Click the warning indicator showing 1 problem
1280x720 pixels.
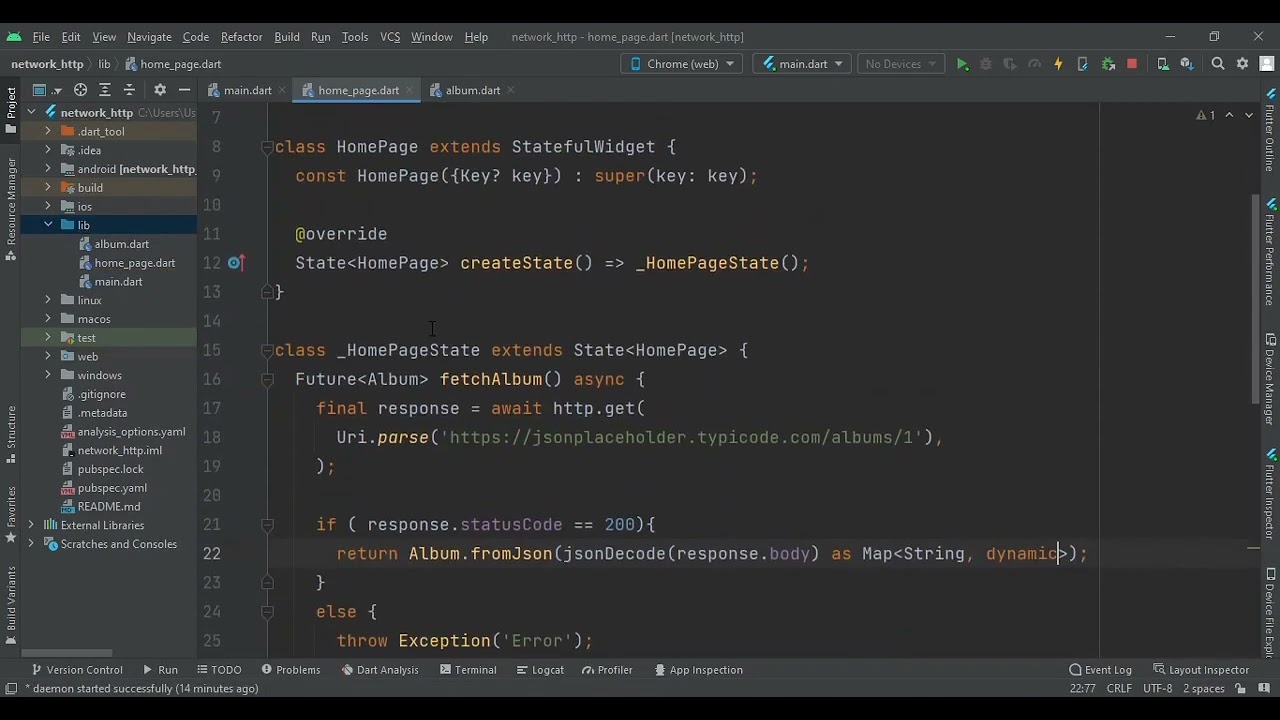click(1205, 116)
